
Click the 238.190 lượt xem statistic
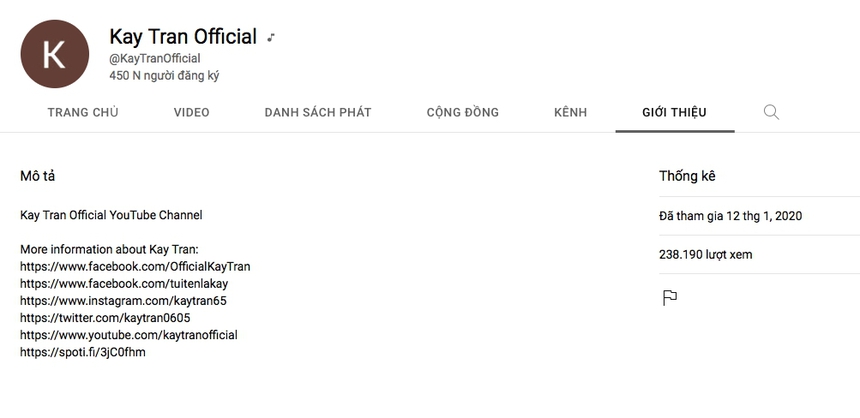[706, 255]
